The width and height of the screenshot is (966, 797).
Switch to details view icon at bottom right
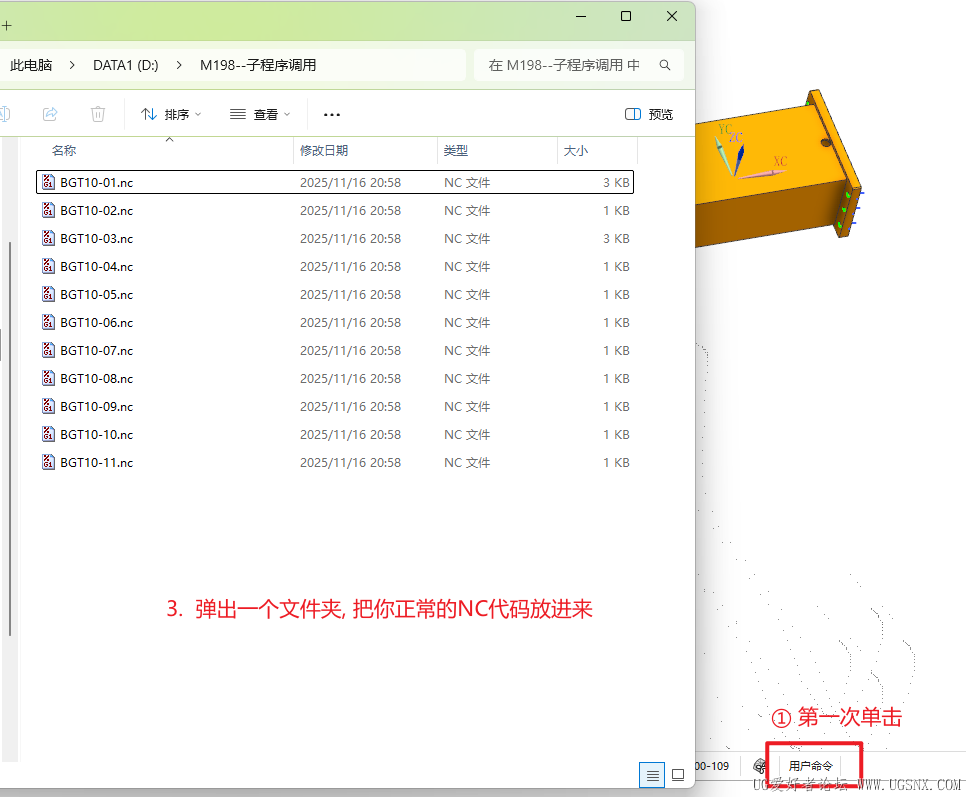[x=652, y=775]
